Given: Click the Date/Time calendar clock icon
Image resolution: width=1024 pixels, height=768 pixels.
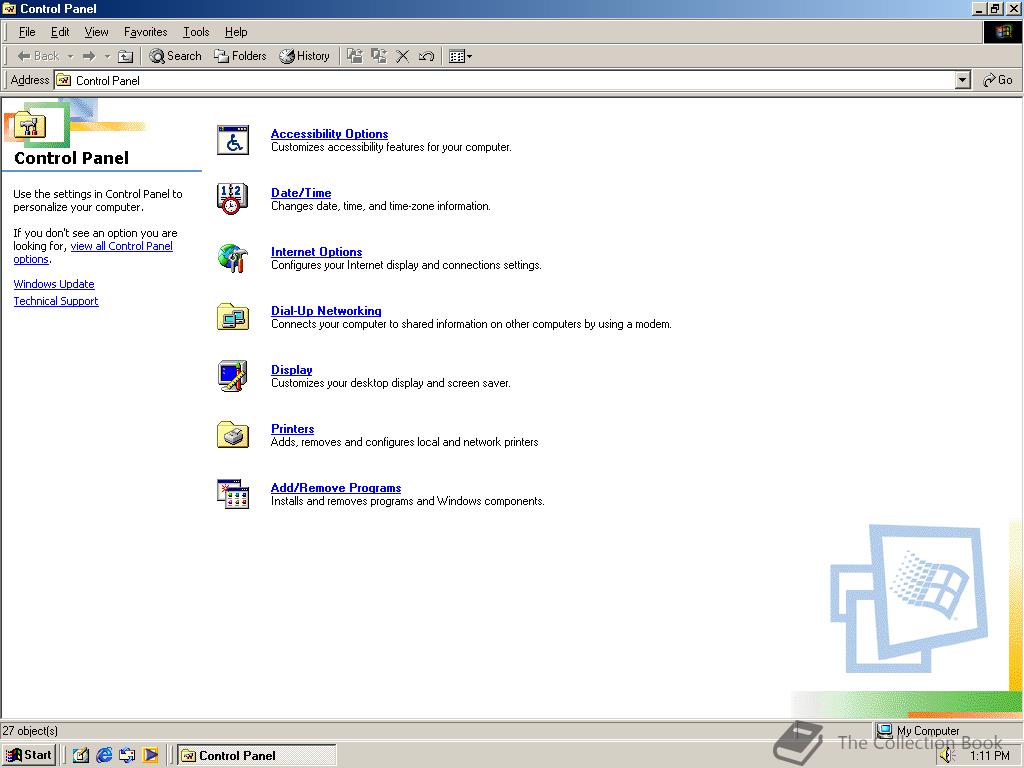Looking at the screenshot, I should click(232, 199).
